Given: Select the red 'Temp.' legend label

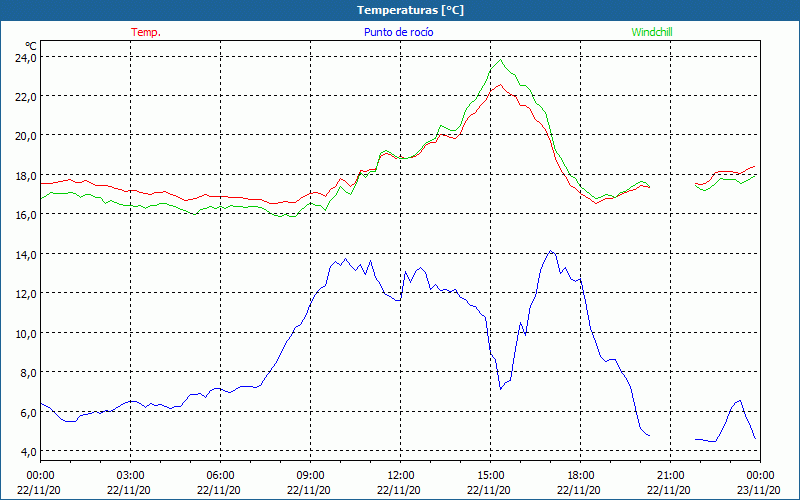Looking at the screenshot, I should coord(146,32).
